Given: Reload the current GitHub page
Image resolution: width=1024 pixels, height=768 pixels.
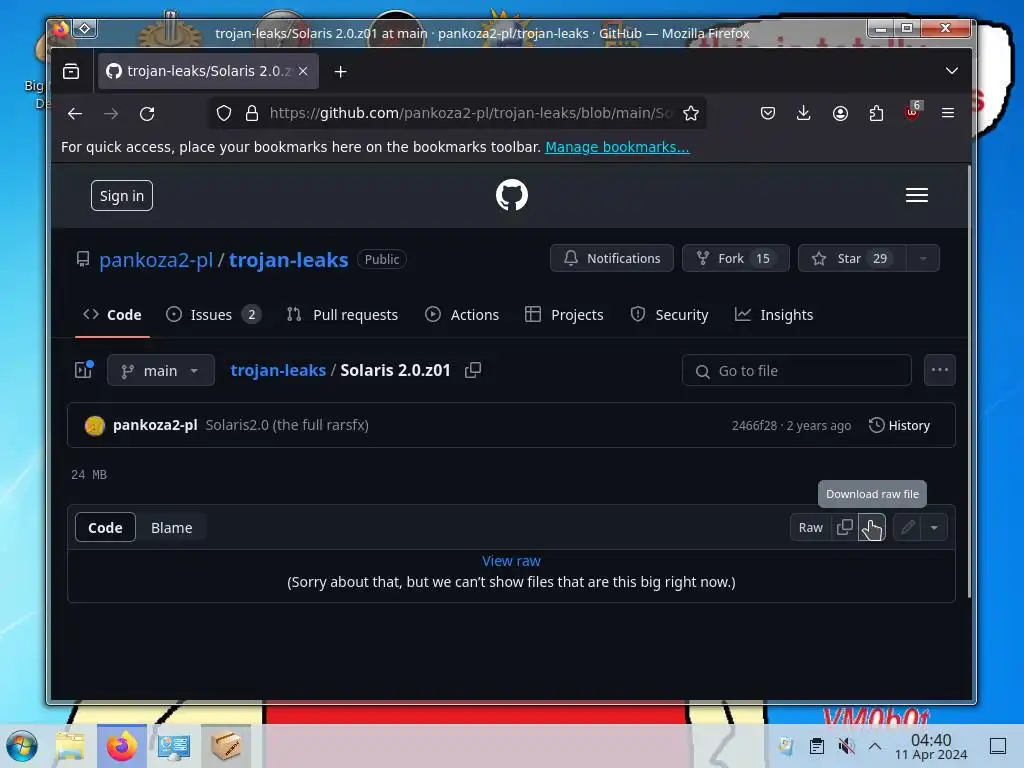Looking at the screenshot, I should click(147, 114).
